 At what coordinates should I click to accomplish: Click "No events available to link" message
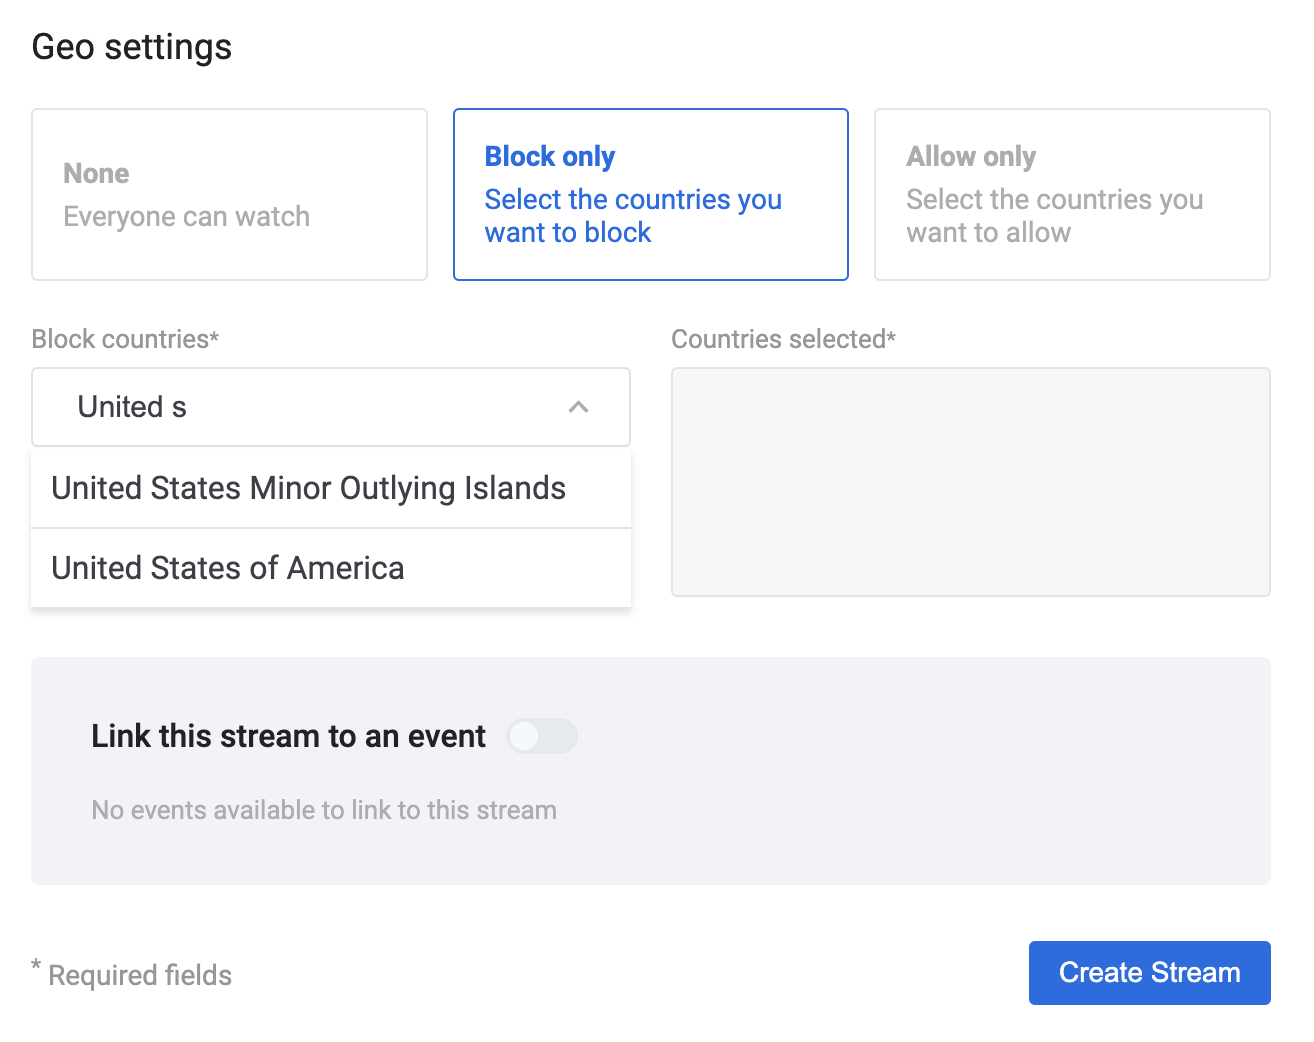(324, 810)
